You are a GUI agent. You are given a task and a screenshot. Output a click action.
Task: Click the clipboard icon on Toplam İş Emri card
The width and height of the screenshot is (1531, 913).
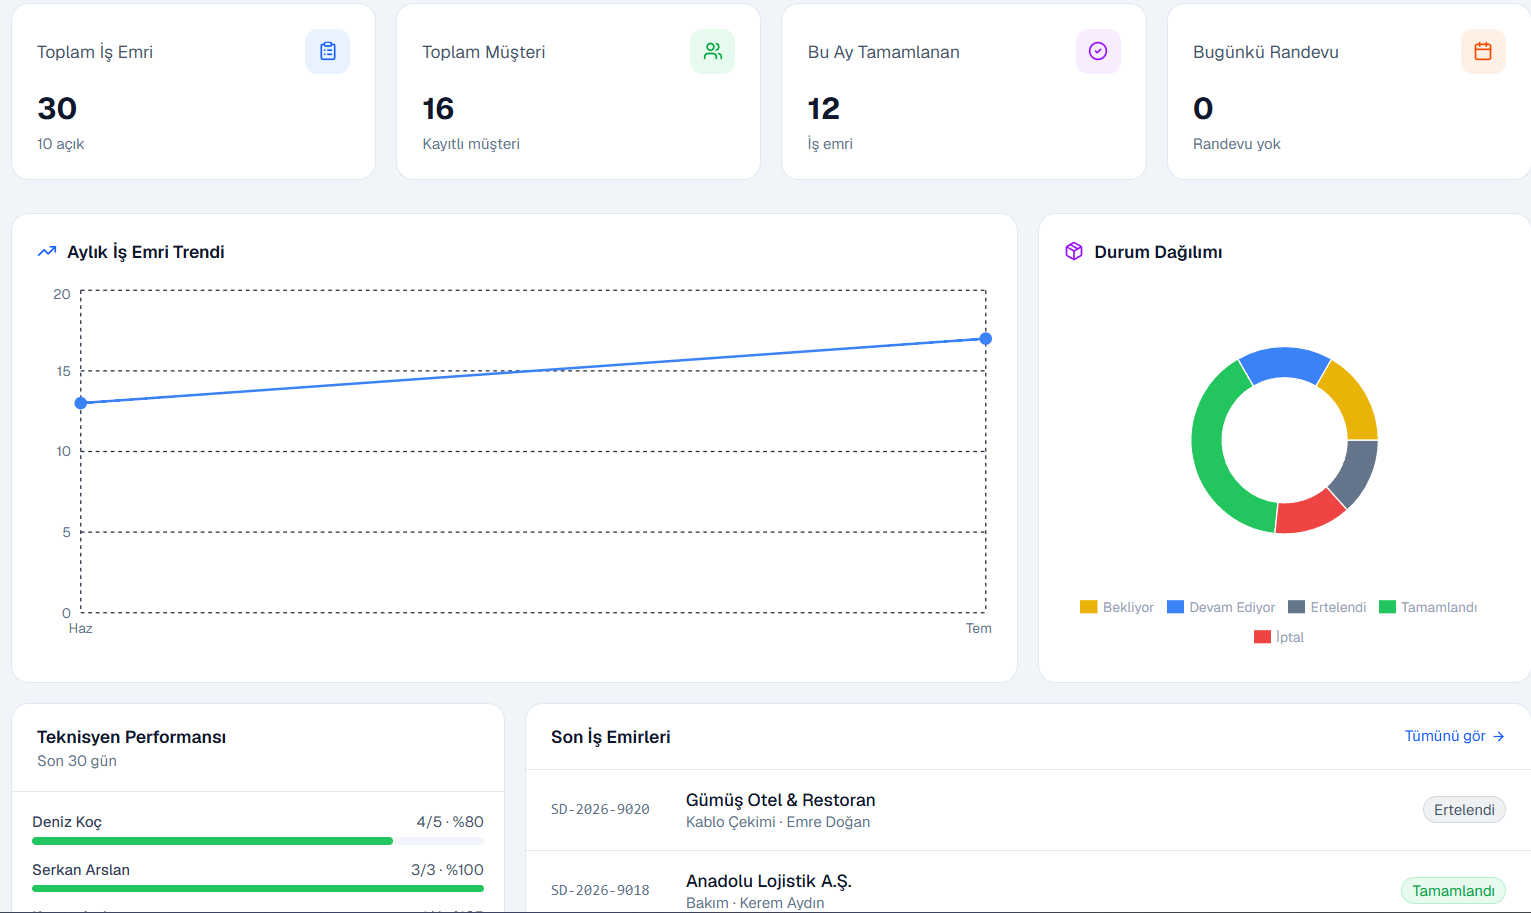pyautogui.click(x=327, y=51)
